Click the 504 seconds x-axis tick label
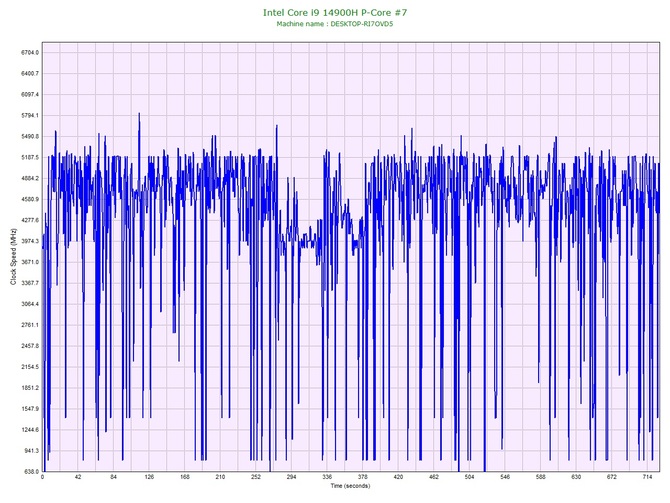Image resolution: width=670 pixels, height=503 pixels. tap(469, 477)
